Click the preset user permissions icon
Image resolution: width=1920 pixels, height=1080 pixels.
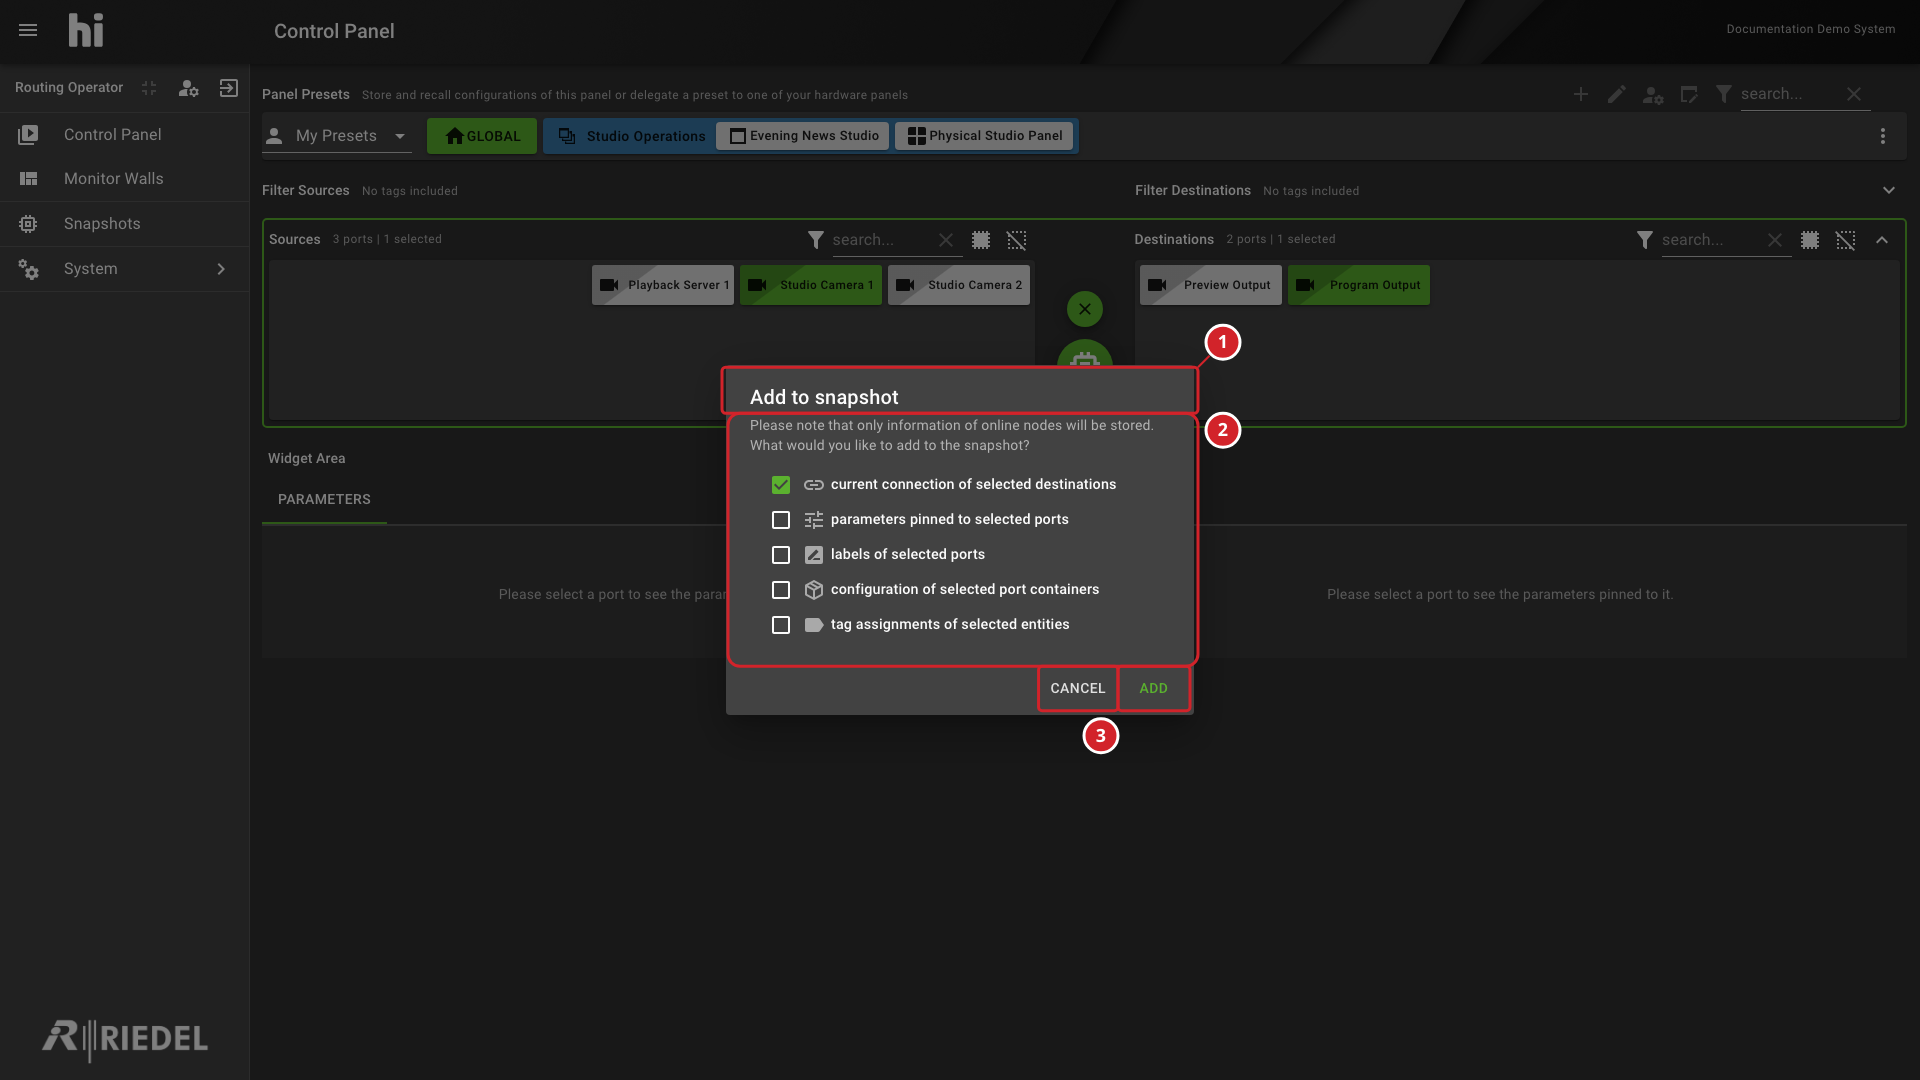pos(1653,95)
